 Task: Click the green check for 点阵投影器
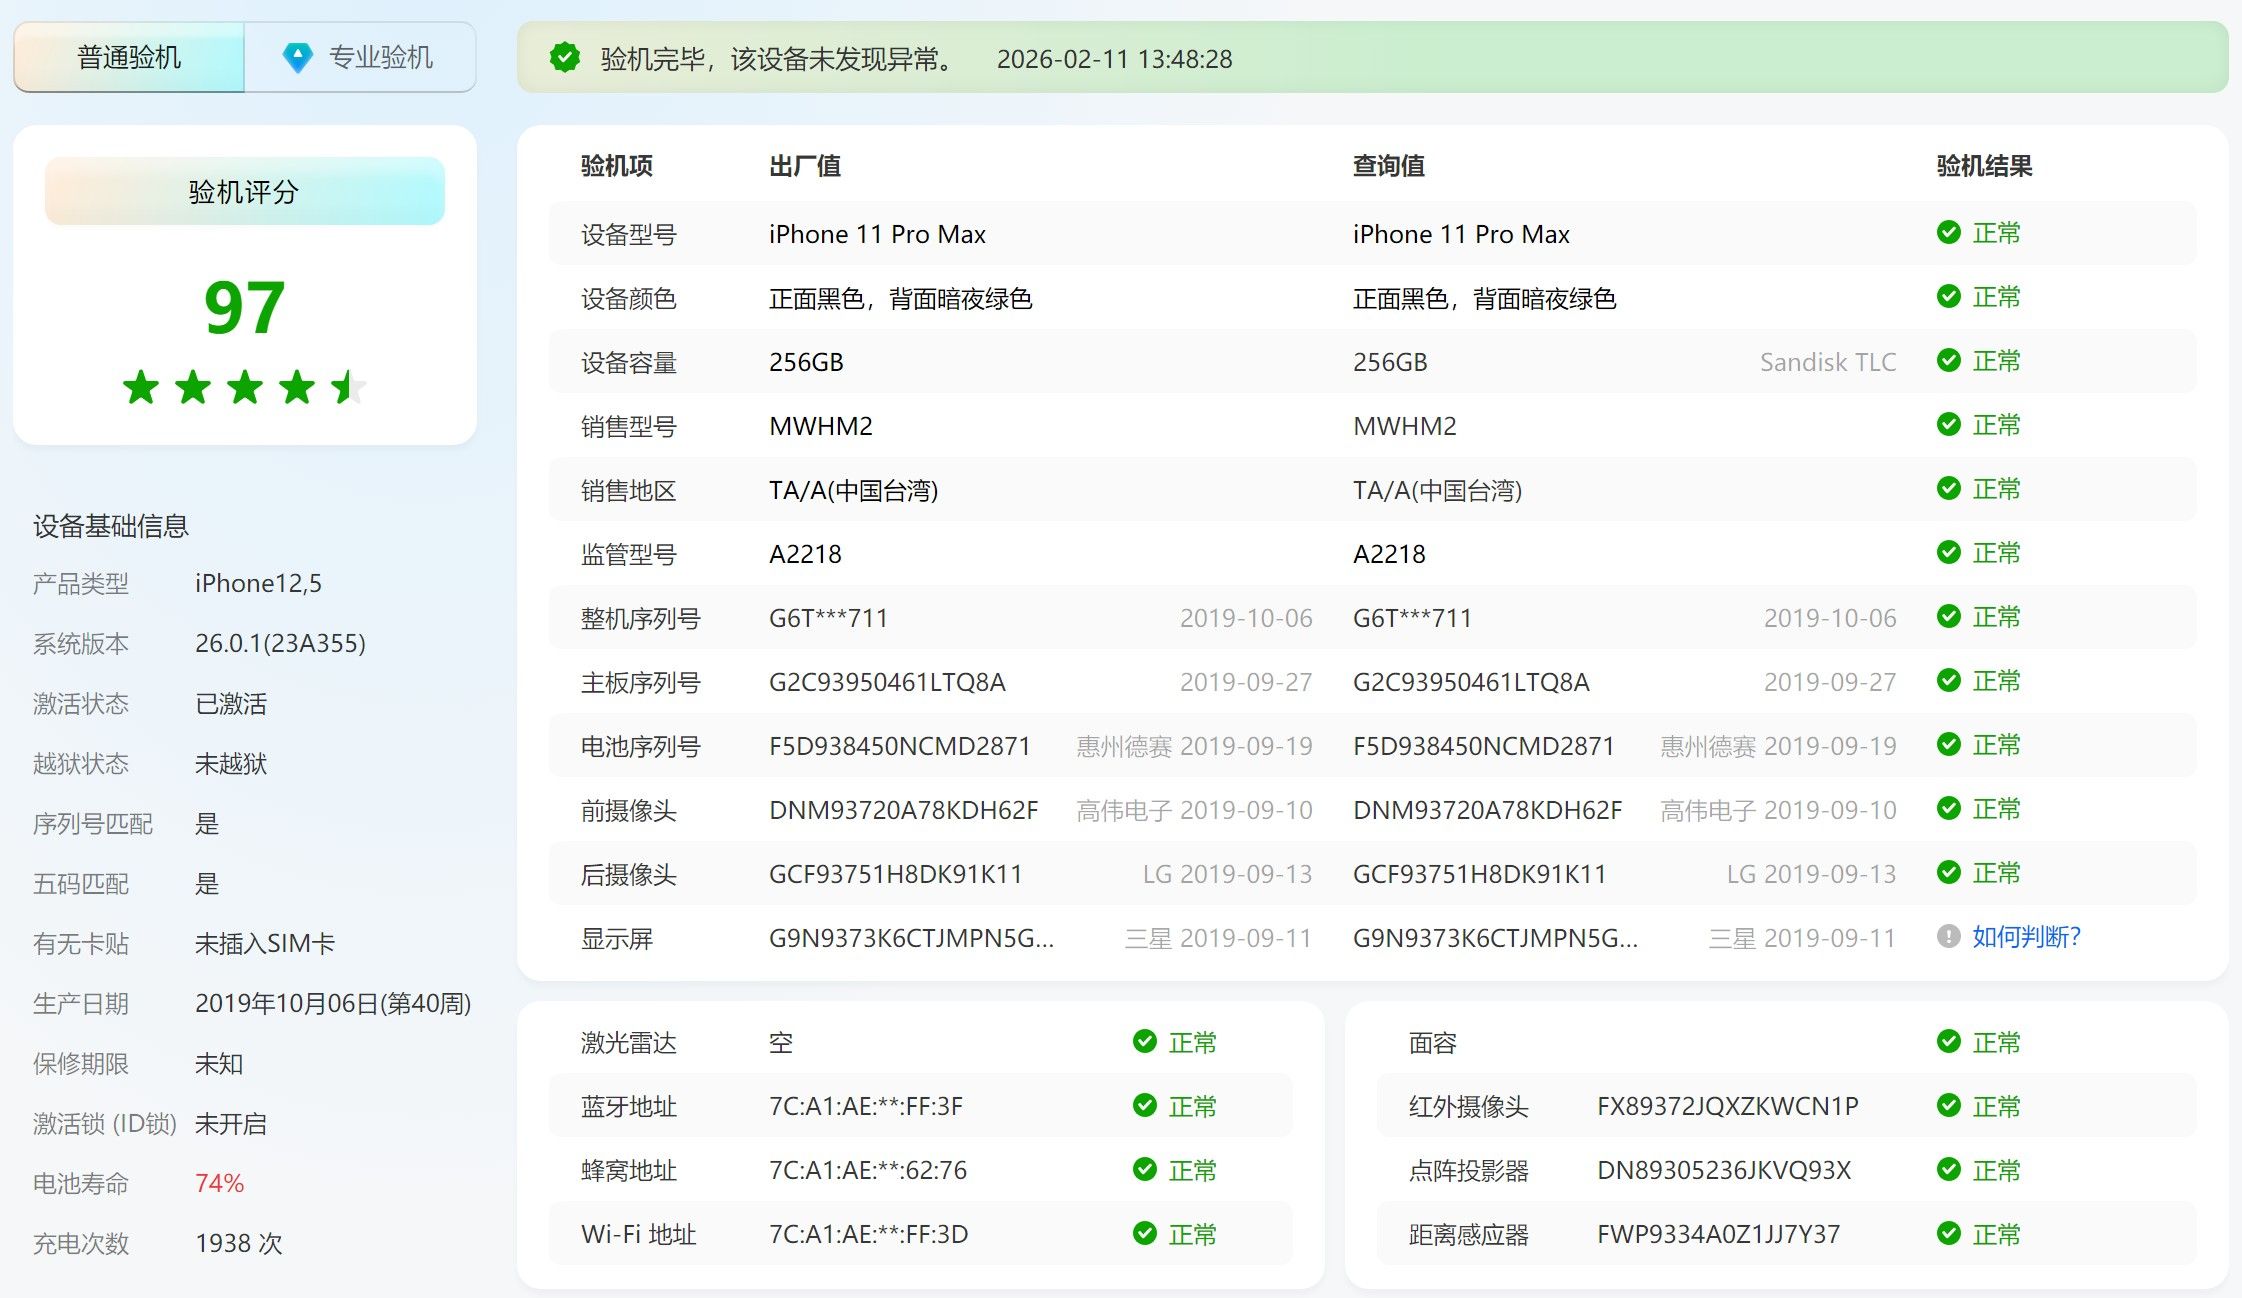pyautogui.click(x=1947, y=1170)
